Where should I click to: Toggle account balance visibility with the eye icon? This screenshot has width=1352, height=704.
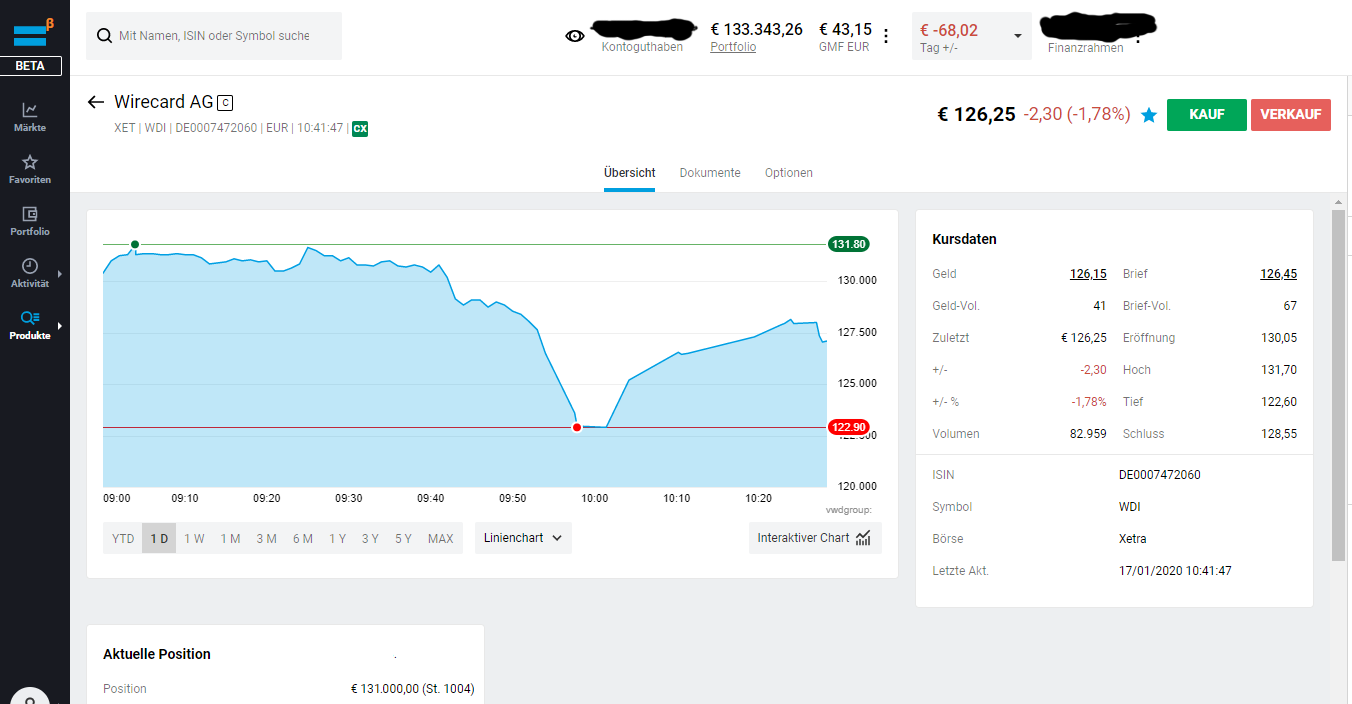574,35
